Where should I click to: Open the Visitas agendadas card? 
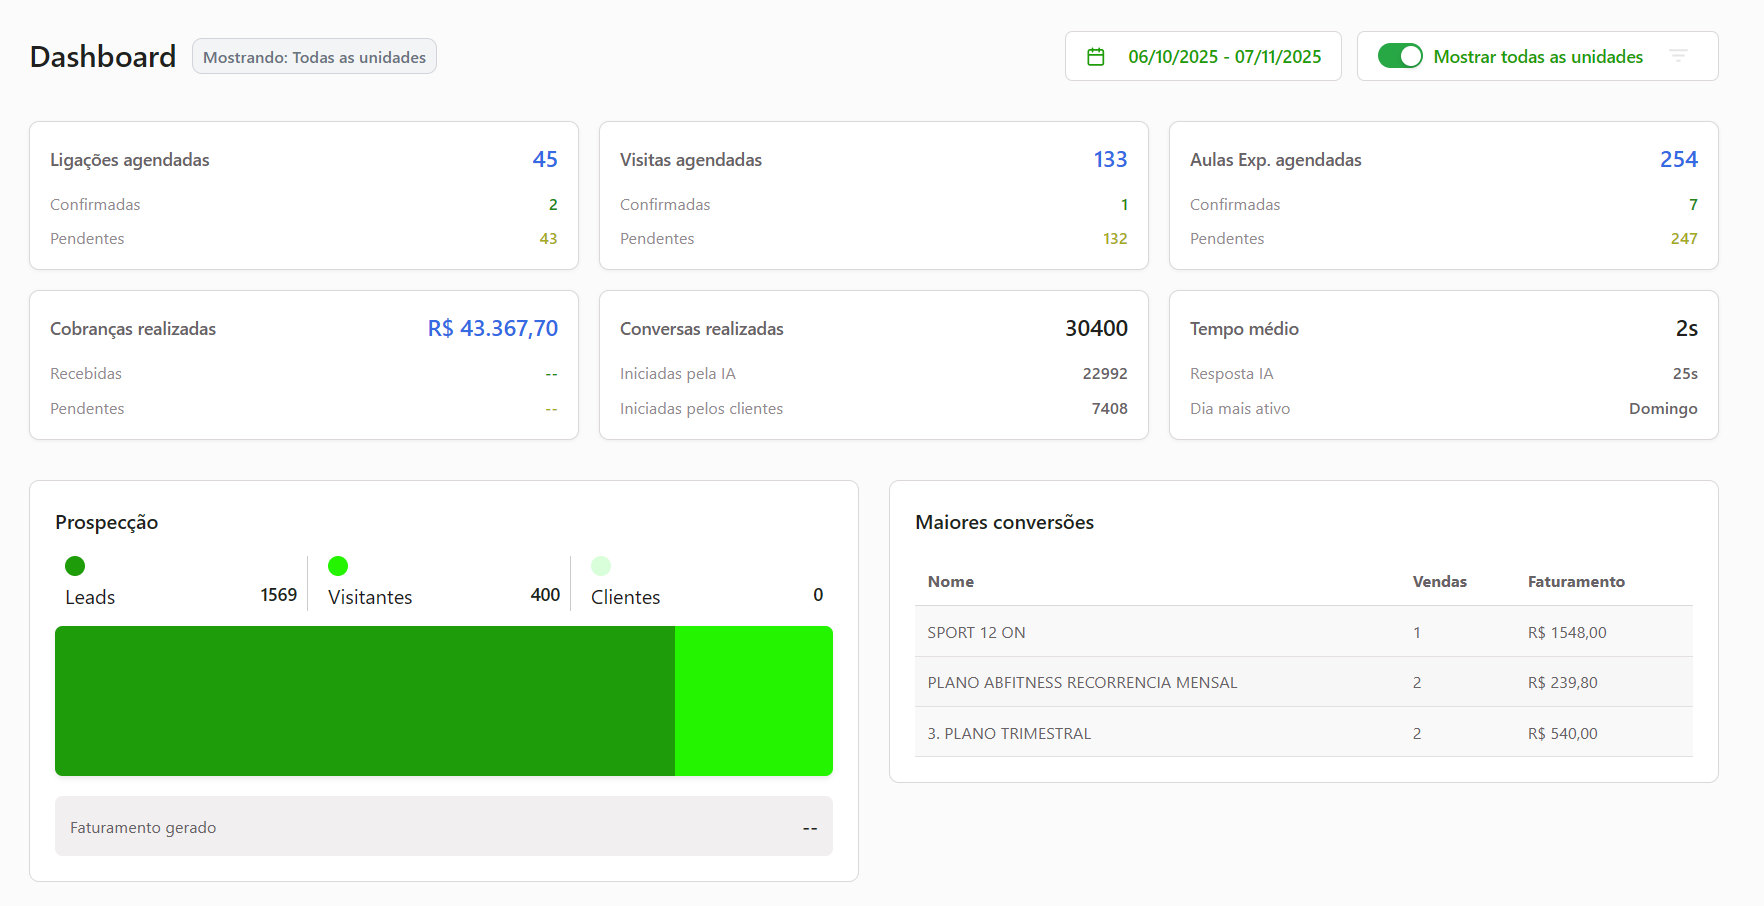click(873, 196)
